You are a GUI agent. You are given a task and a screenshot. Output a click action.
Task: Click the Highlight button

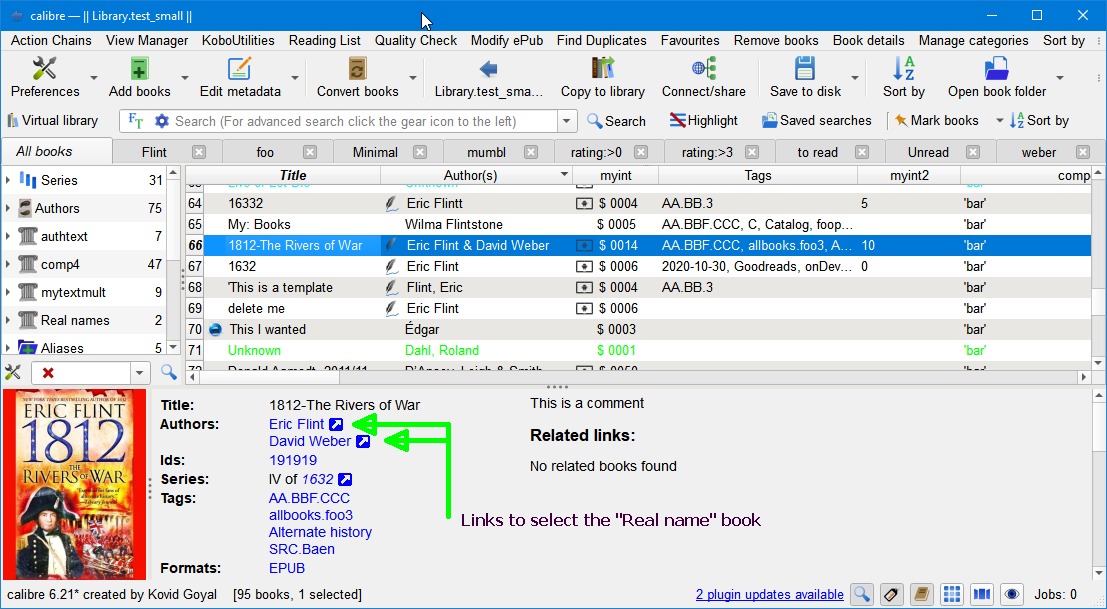[704, 121]
